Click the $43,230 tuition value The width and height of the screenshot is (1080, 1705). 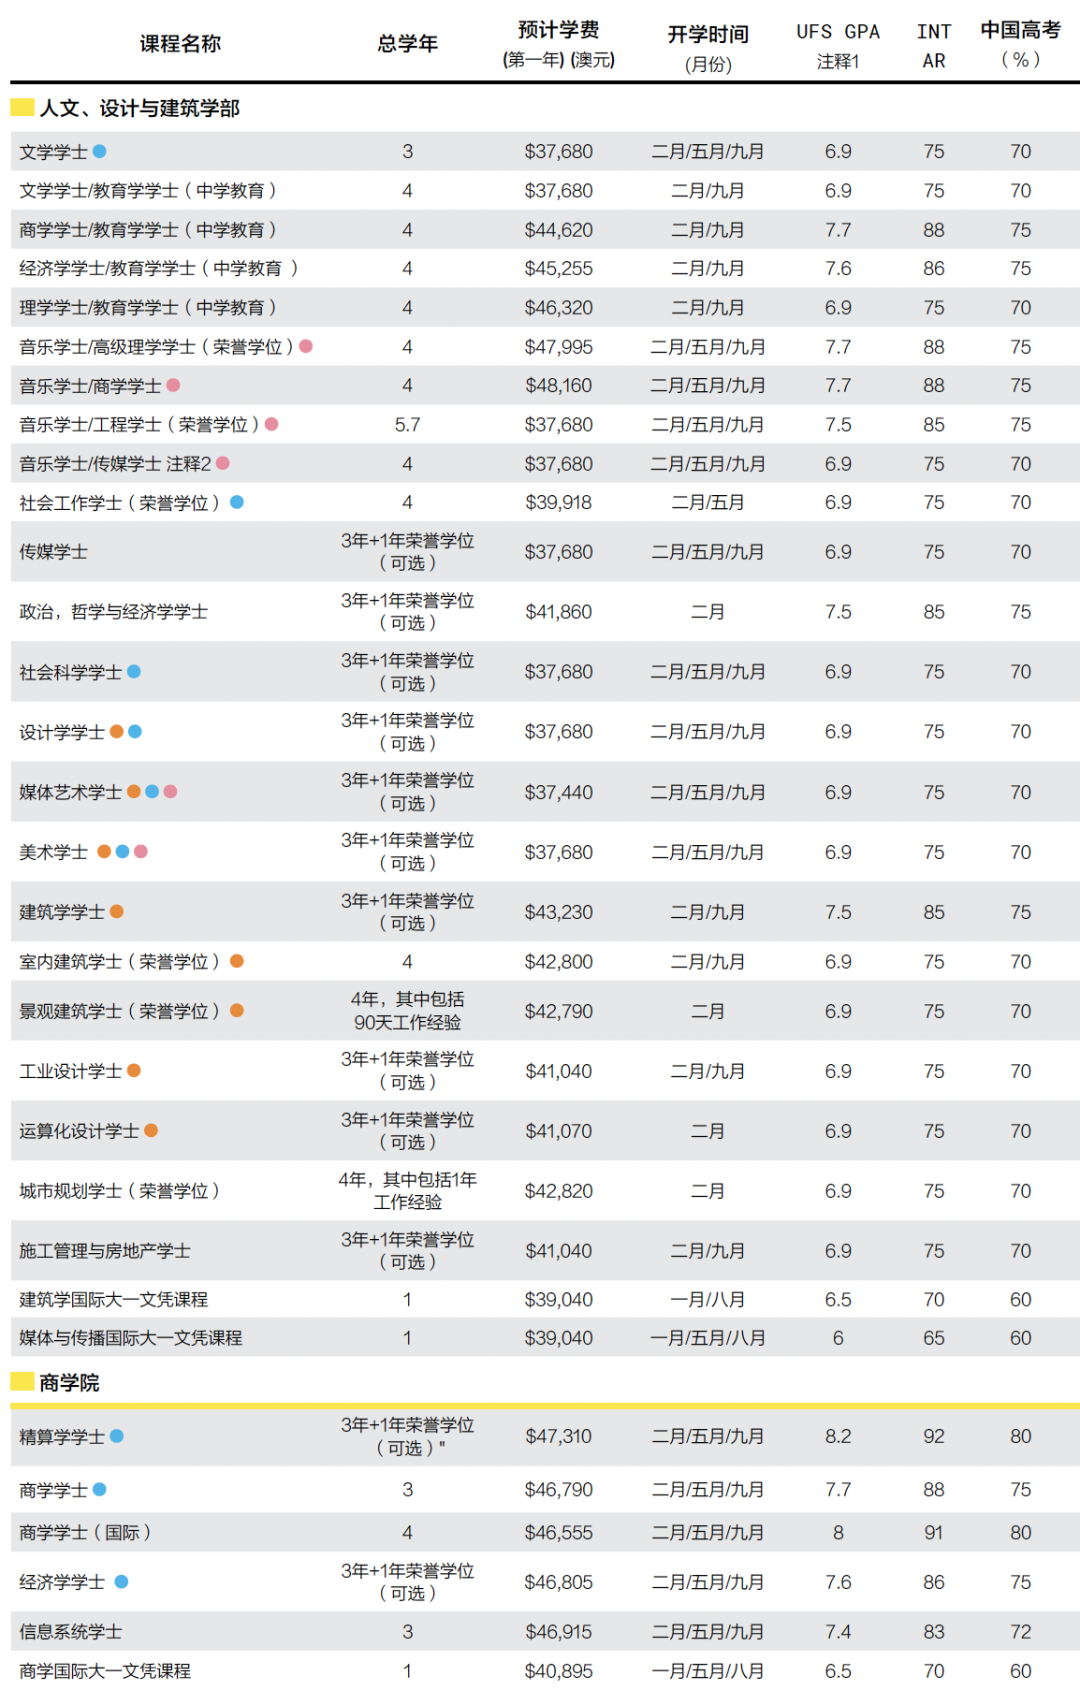[559, 912]
